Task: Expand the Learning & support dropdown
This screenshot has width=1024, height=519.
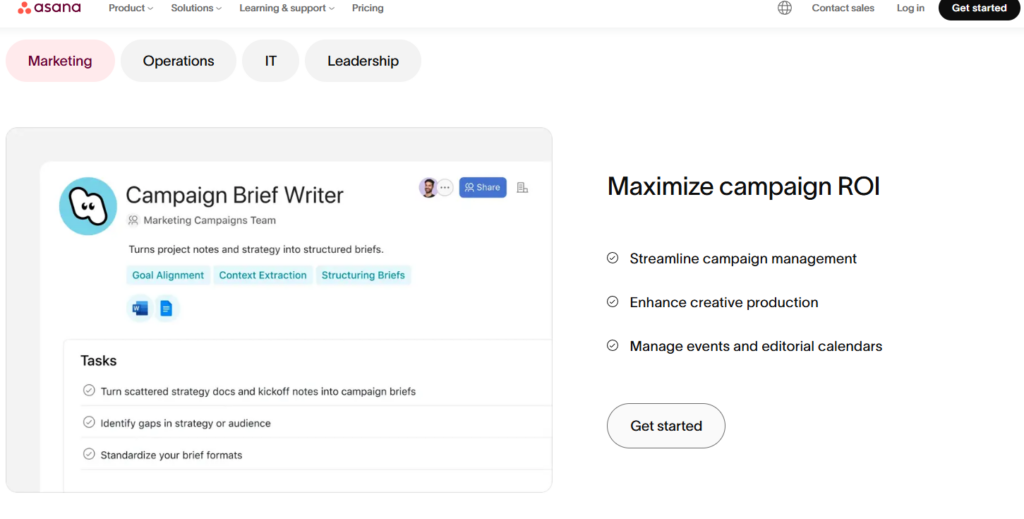Action: [x=287, y=8]
